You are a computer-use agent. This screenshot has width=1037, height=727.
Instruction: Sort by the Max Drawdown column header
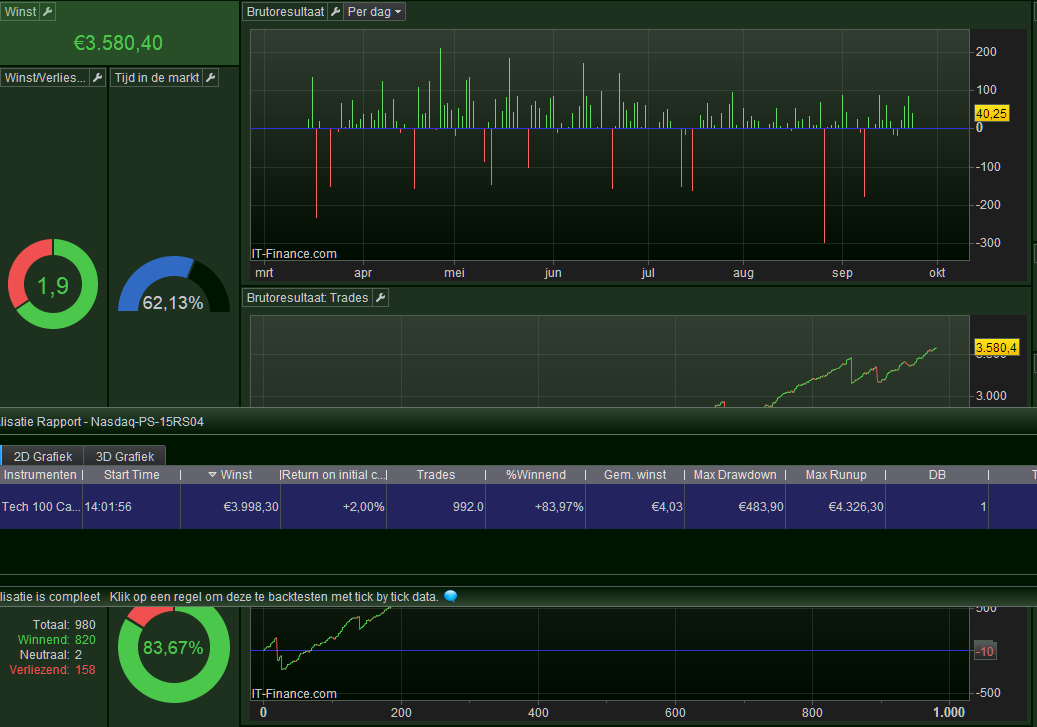tap(735, 475)
